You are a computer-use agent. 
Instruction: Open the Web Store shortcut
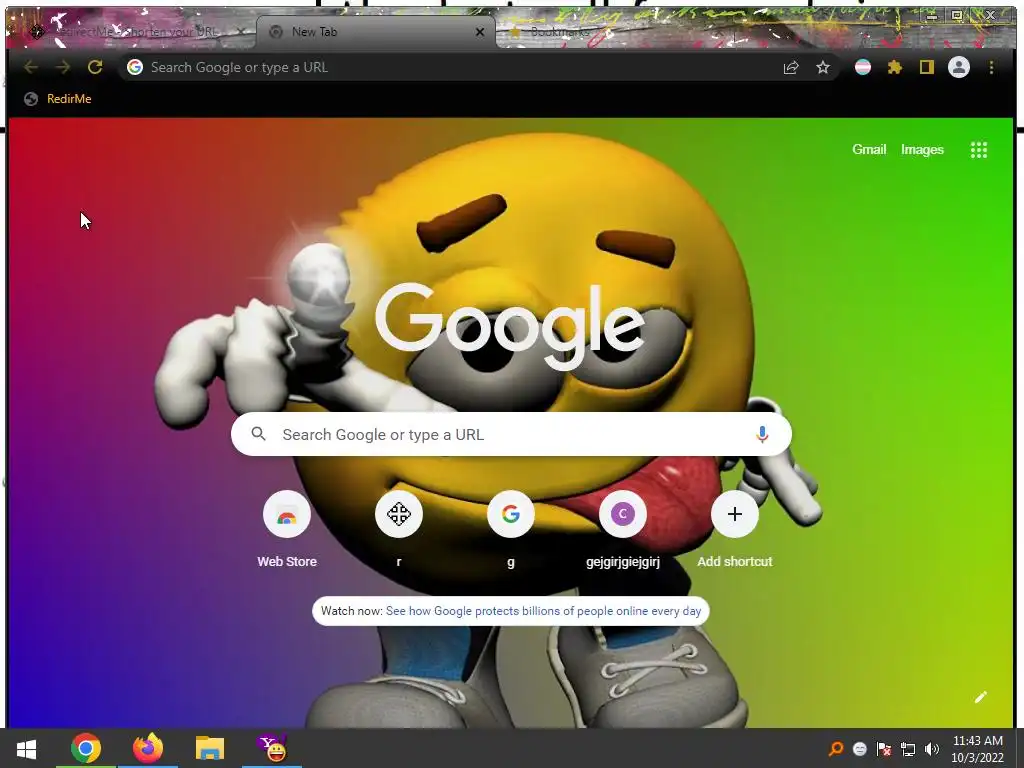tap(287, 530)
